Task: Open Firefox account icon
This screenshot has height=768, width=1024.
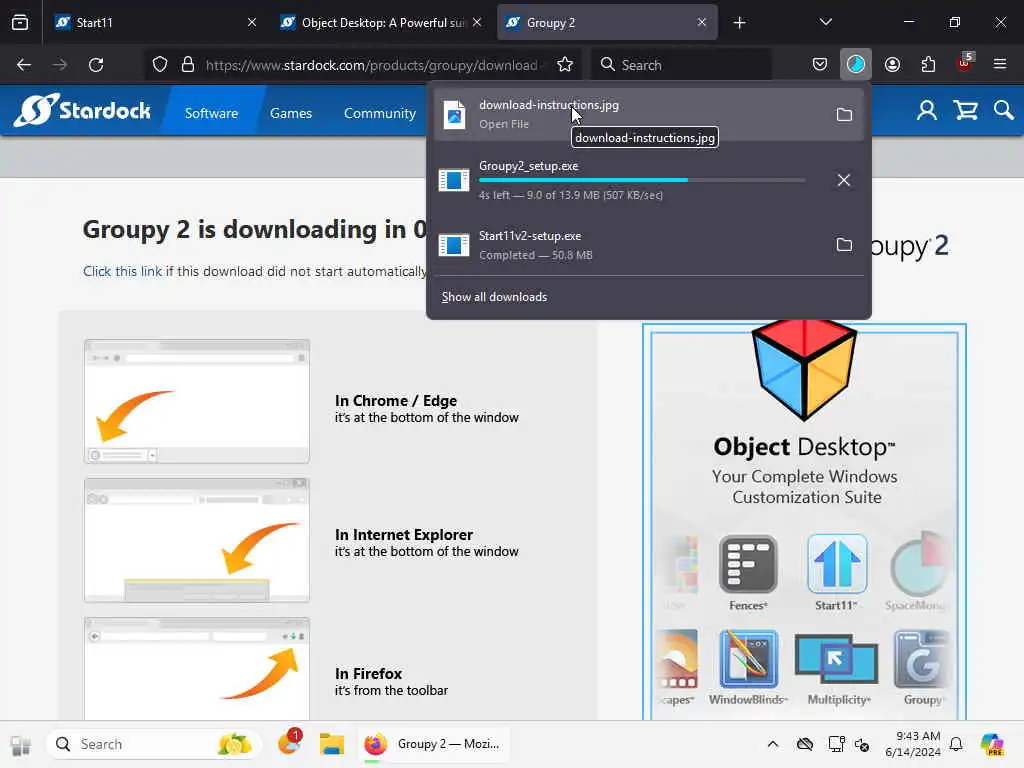Action: click(x=892, y=65)
